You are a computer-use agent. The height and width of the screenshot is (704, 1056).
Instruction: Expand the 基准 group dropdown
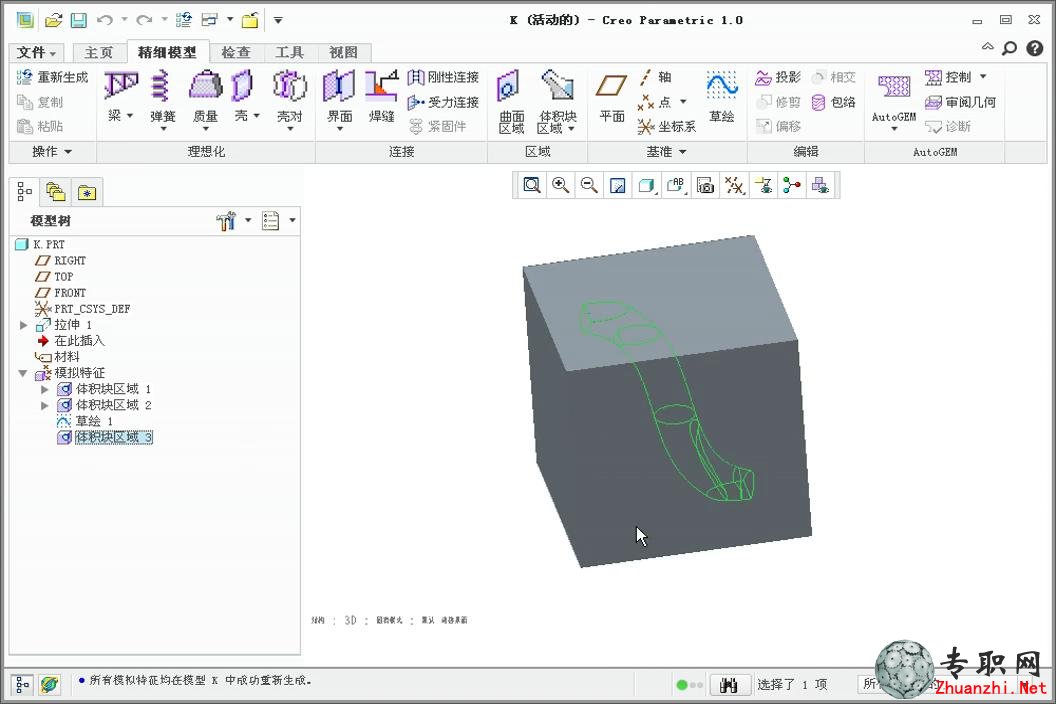[x=666, y=152]
